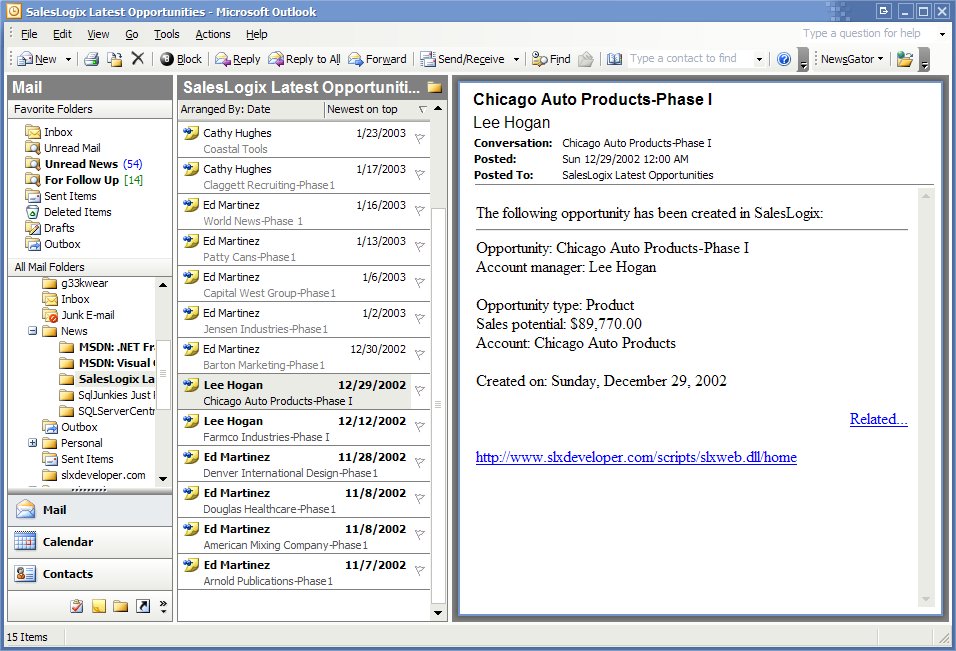Collapse the News folder tree
Image resolution: width=956 pixels, height=651 pixels.
pyautogui.click(x=32, y=331)
